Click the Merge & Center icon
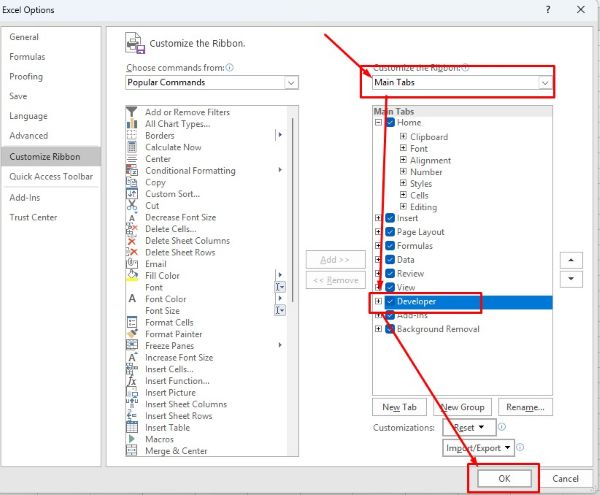 (132, 451)
